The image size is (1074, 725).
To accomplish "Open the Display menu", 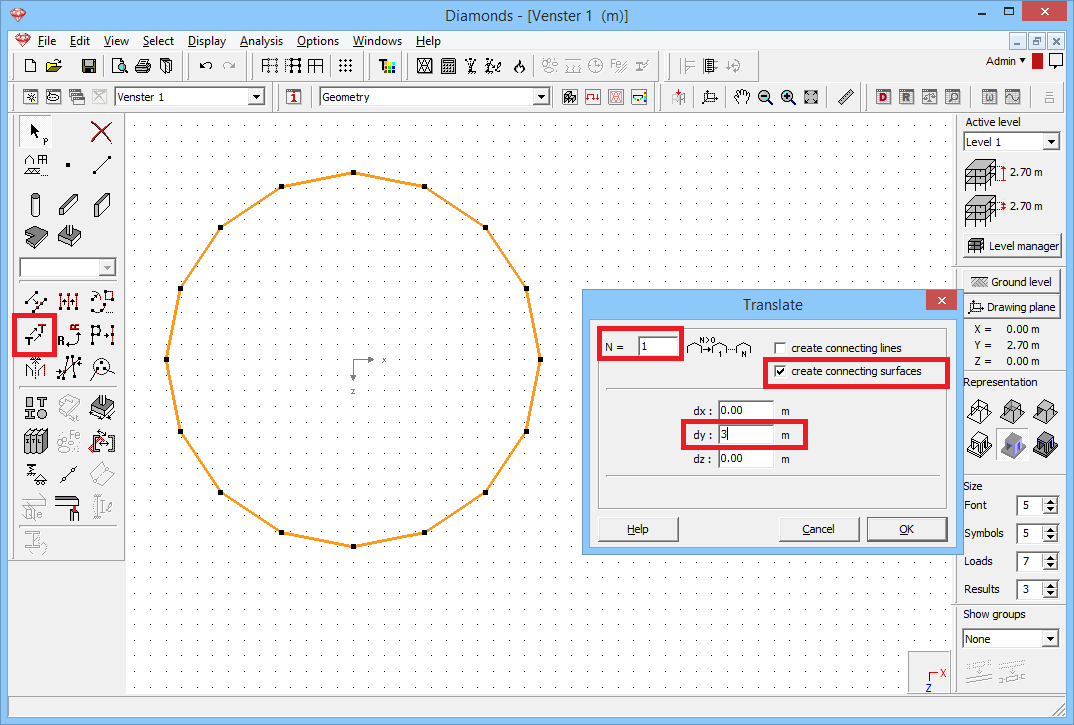I will 207,41.
